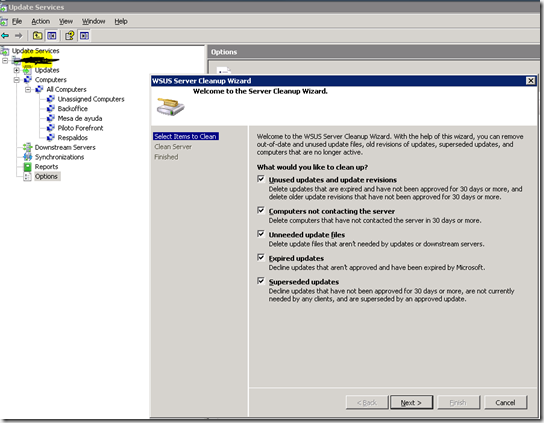This screenshot has height=423, width=544.
Task: Select Downstream Servers in the tree
Action: coord(65,147)
